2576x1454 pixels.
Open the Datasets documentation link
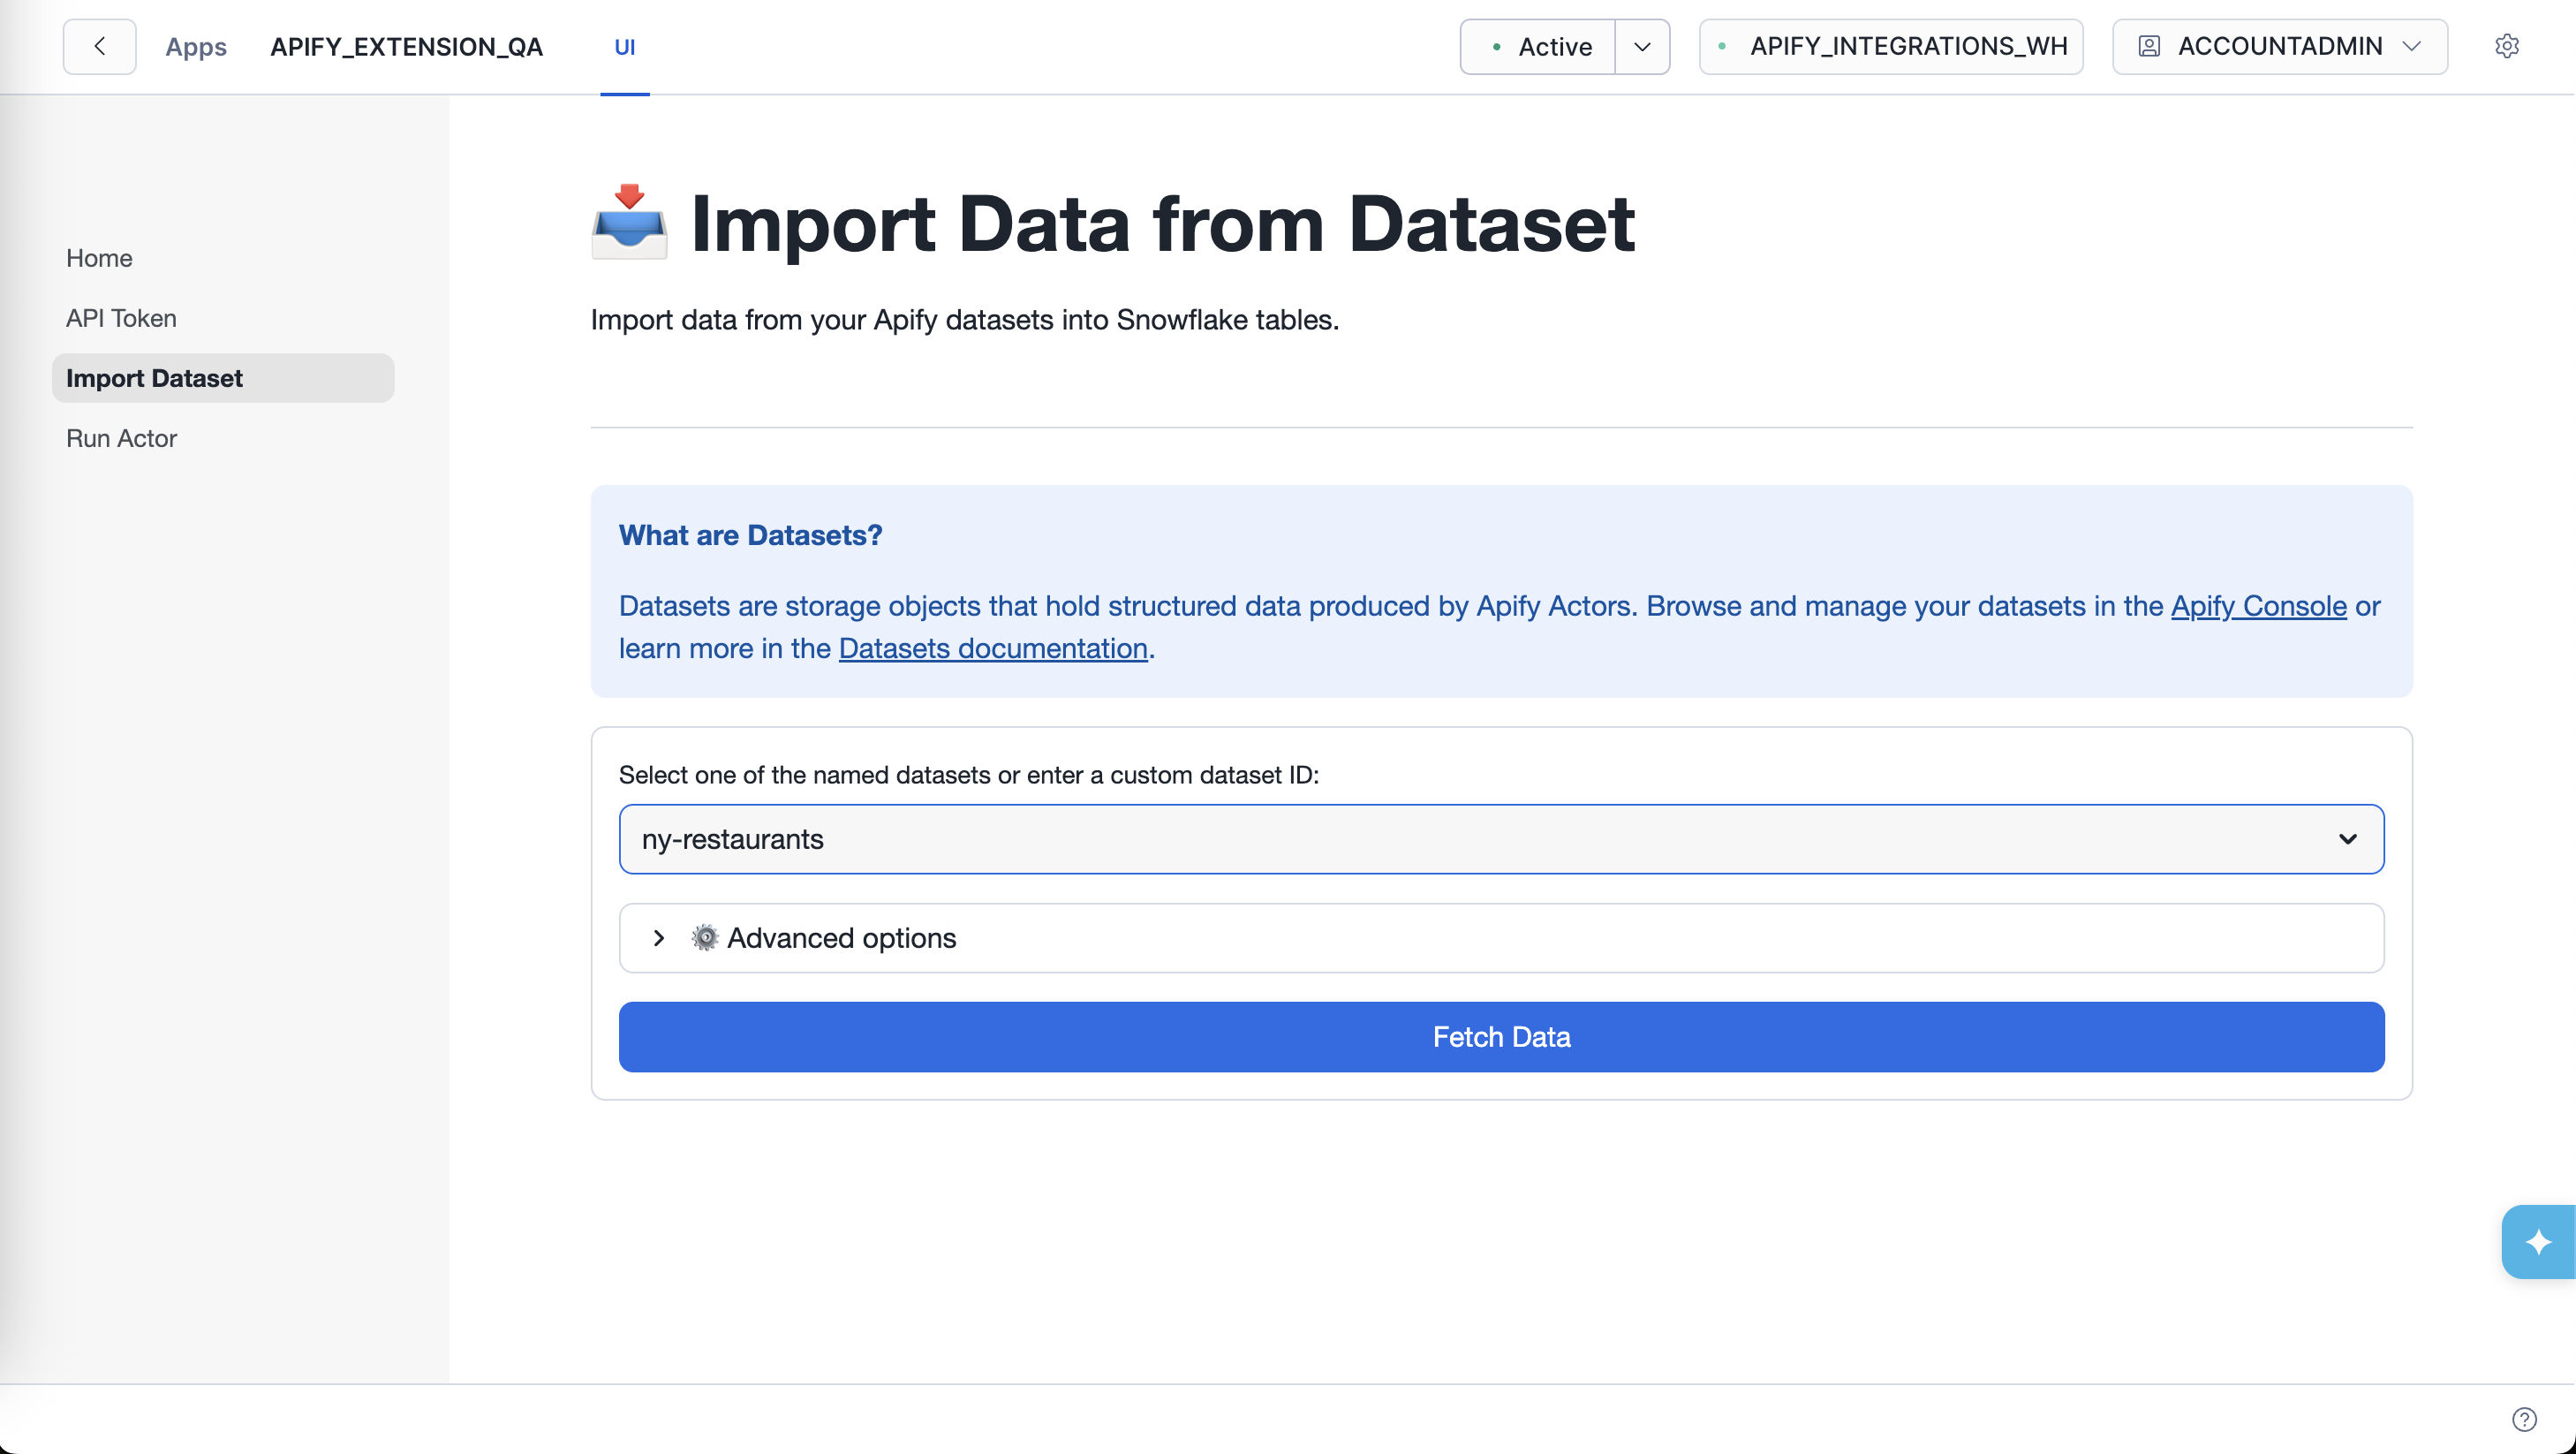[991, 648]
